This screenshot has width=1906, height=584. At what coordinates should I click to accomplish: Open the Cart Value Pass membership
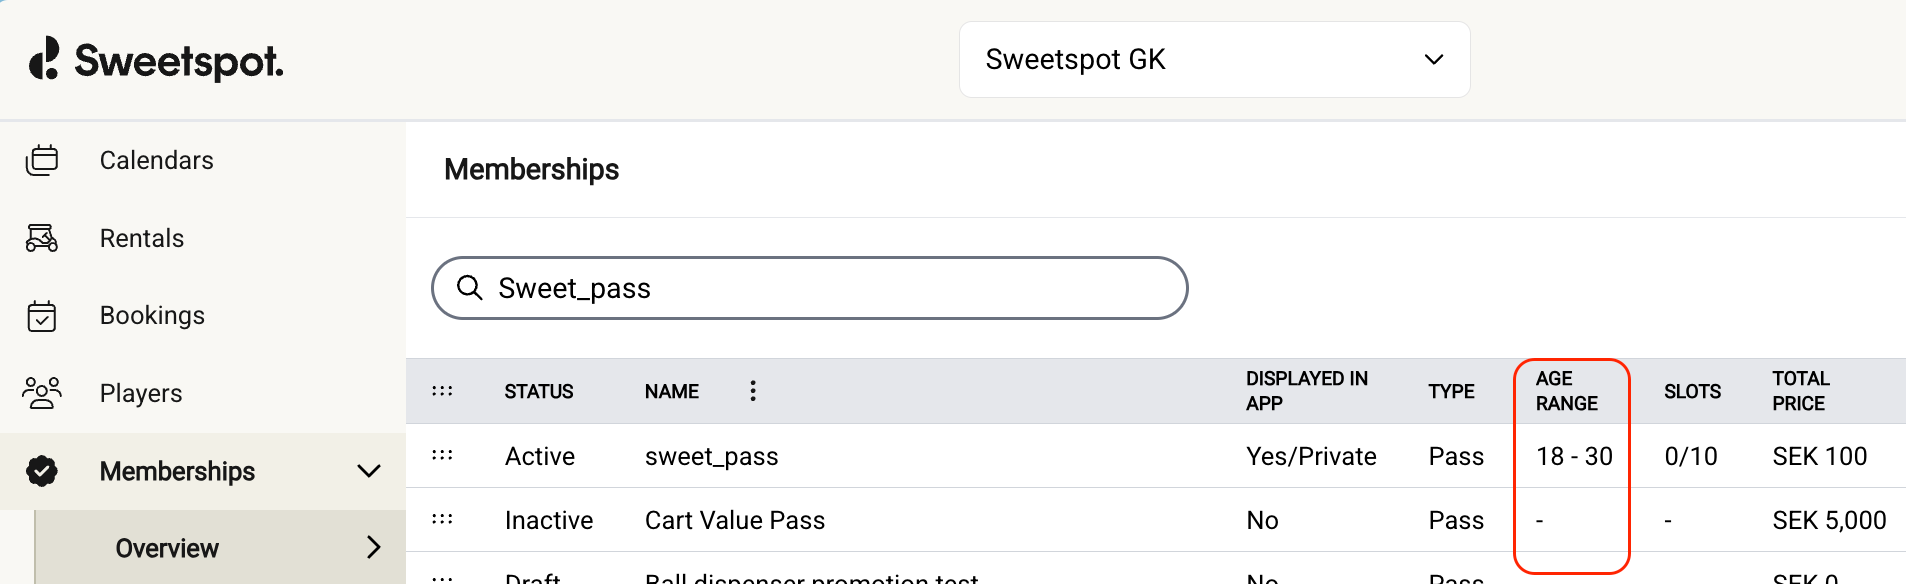tap(735, 520)
